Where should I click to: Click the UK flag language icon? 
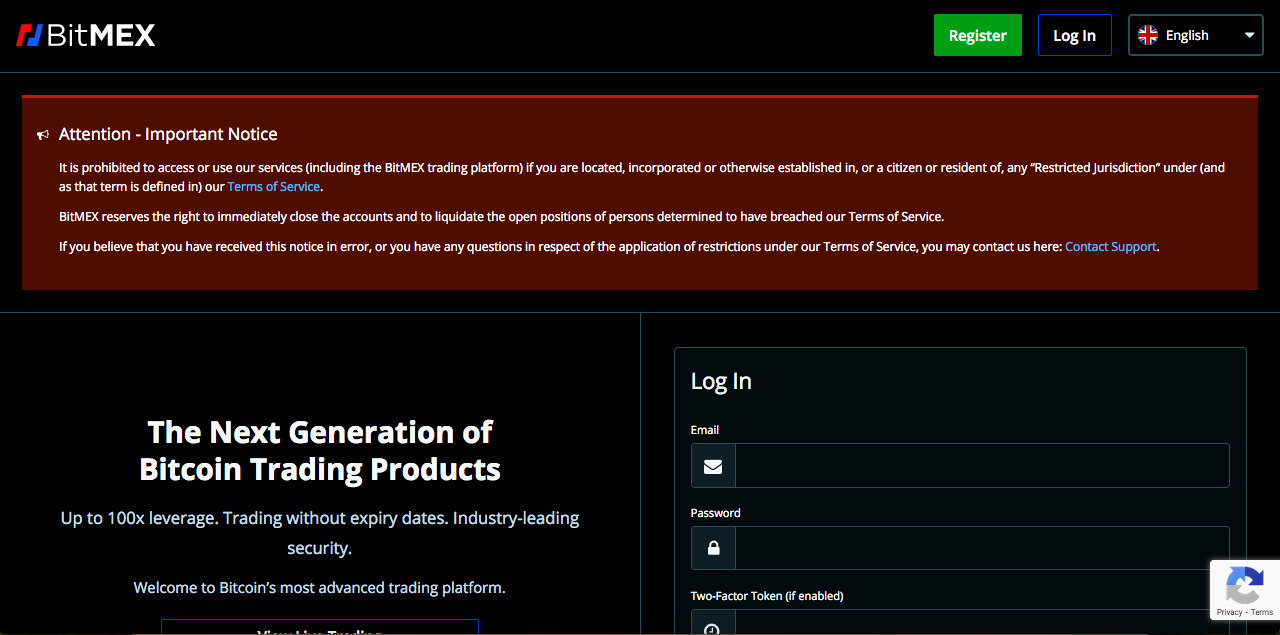tap(1148, 35)
